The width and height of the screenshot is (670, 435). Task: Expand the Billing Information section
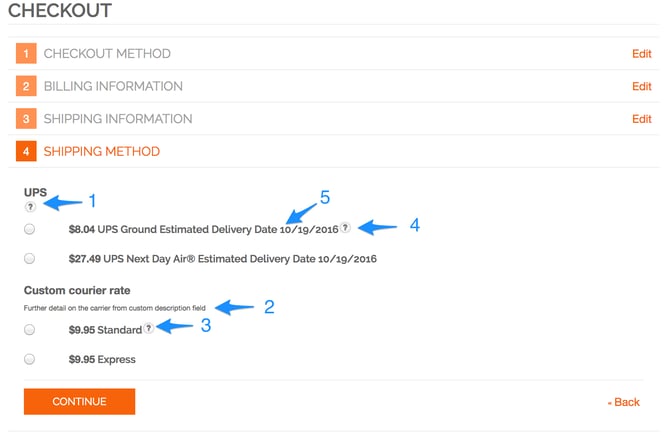coord(113,87)
